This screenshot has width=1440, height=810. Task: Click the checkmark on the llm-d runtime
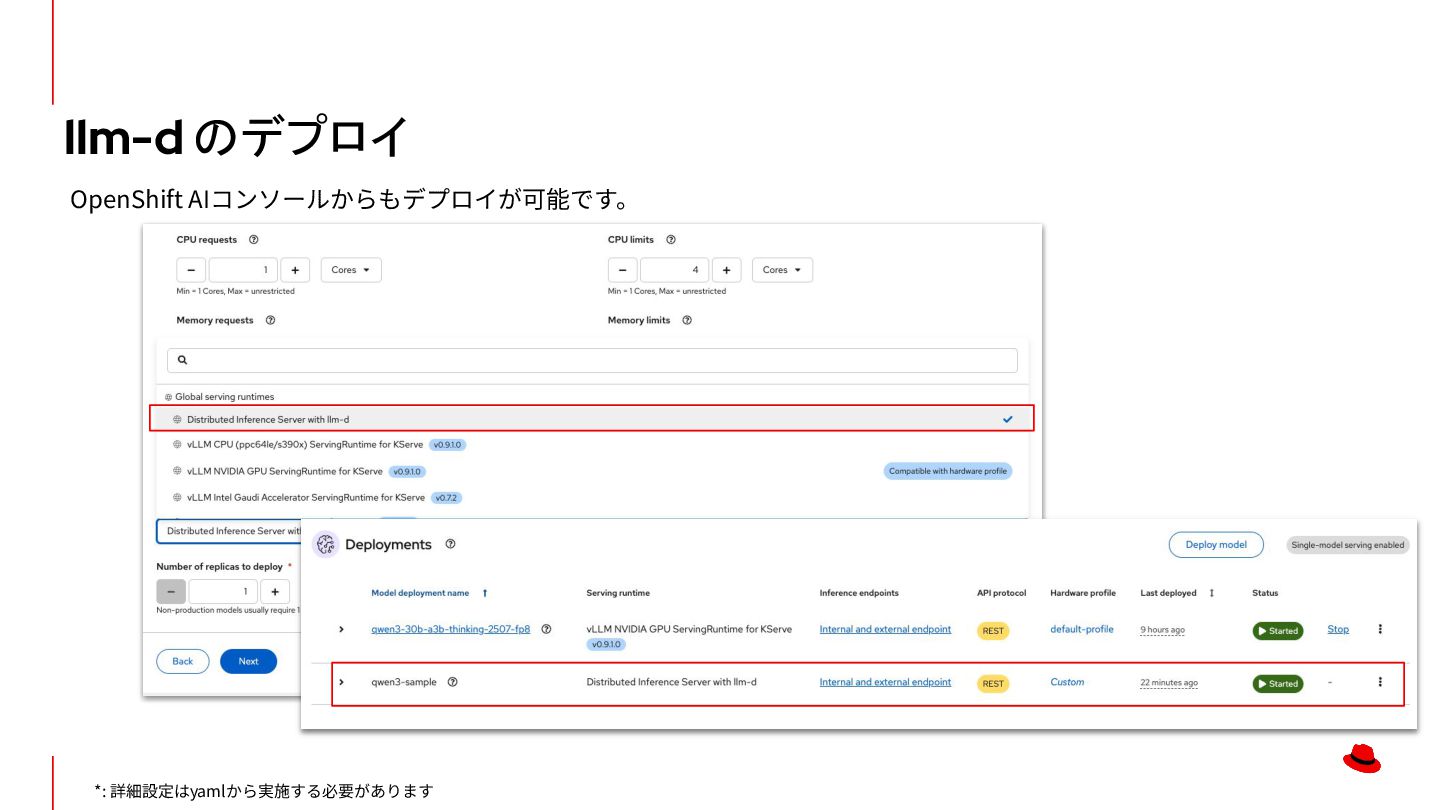tap(1008, 420)
